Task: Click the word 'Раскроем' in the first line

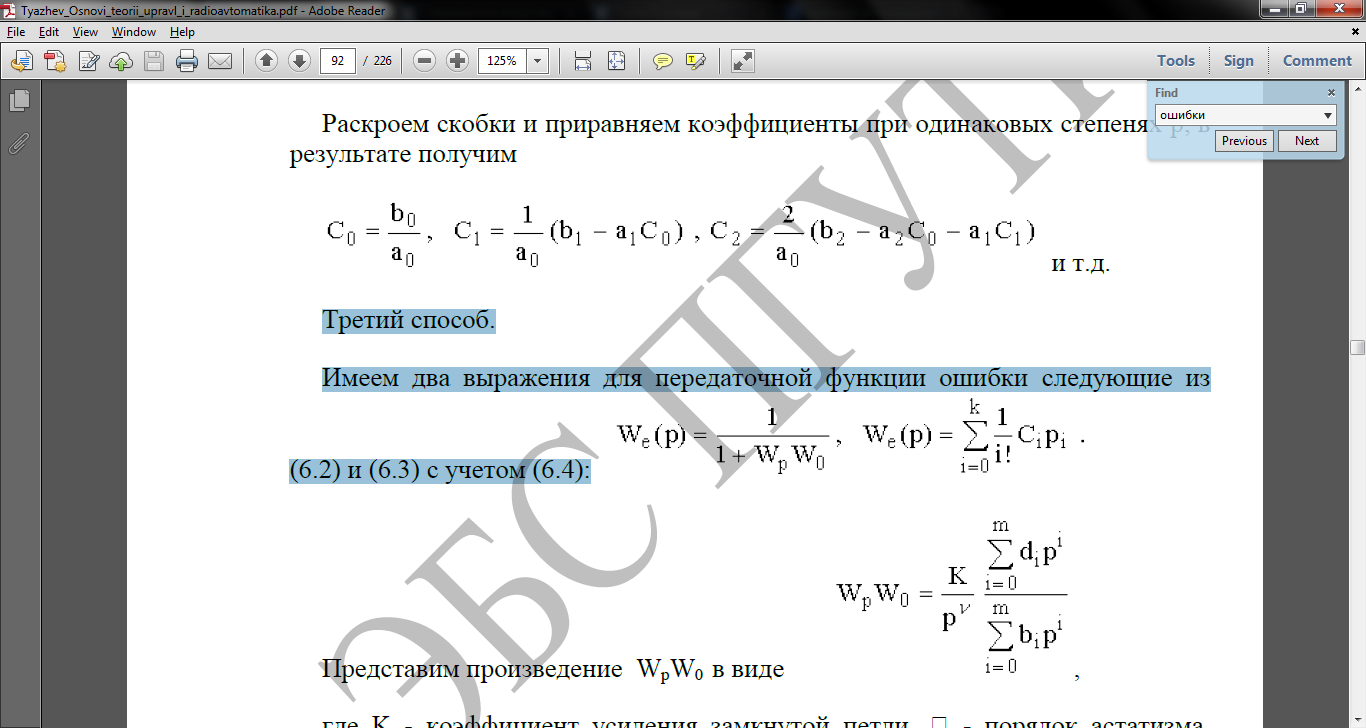Action: [x=375, y=126]
